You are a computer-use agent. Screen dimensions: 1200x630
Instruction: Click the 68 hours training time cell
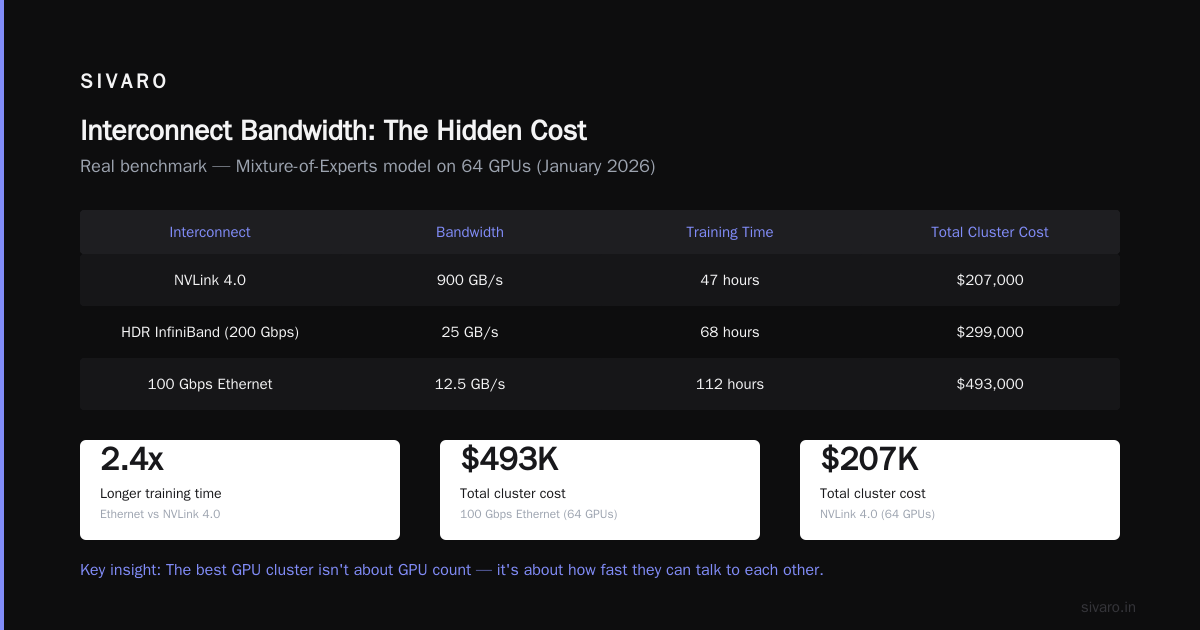click(x=730, y=332)
